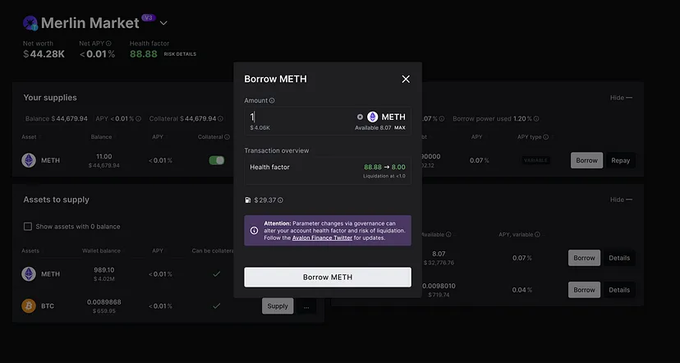
Task: Click the METH token icon in amount field
Action: (373, 117)
